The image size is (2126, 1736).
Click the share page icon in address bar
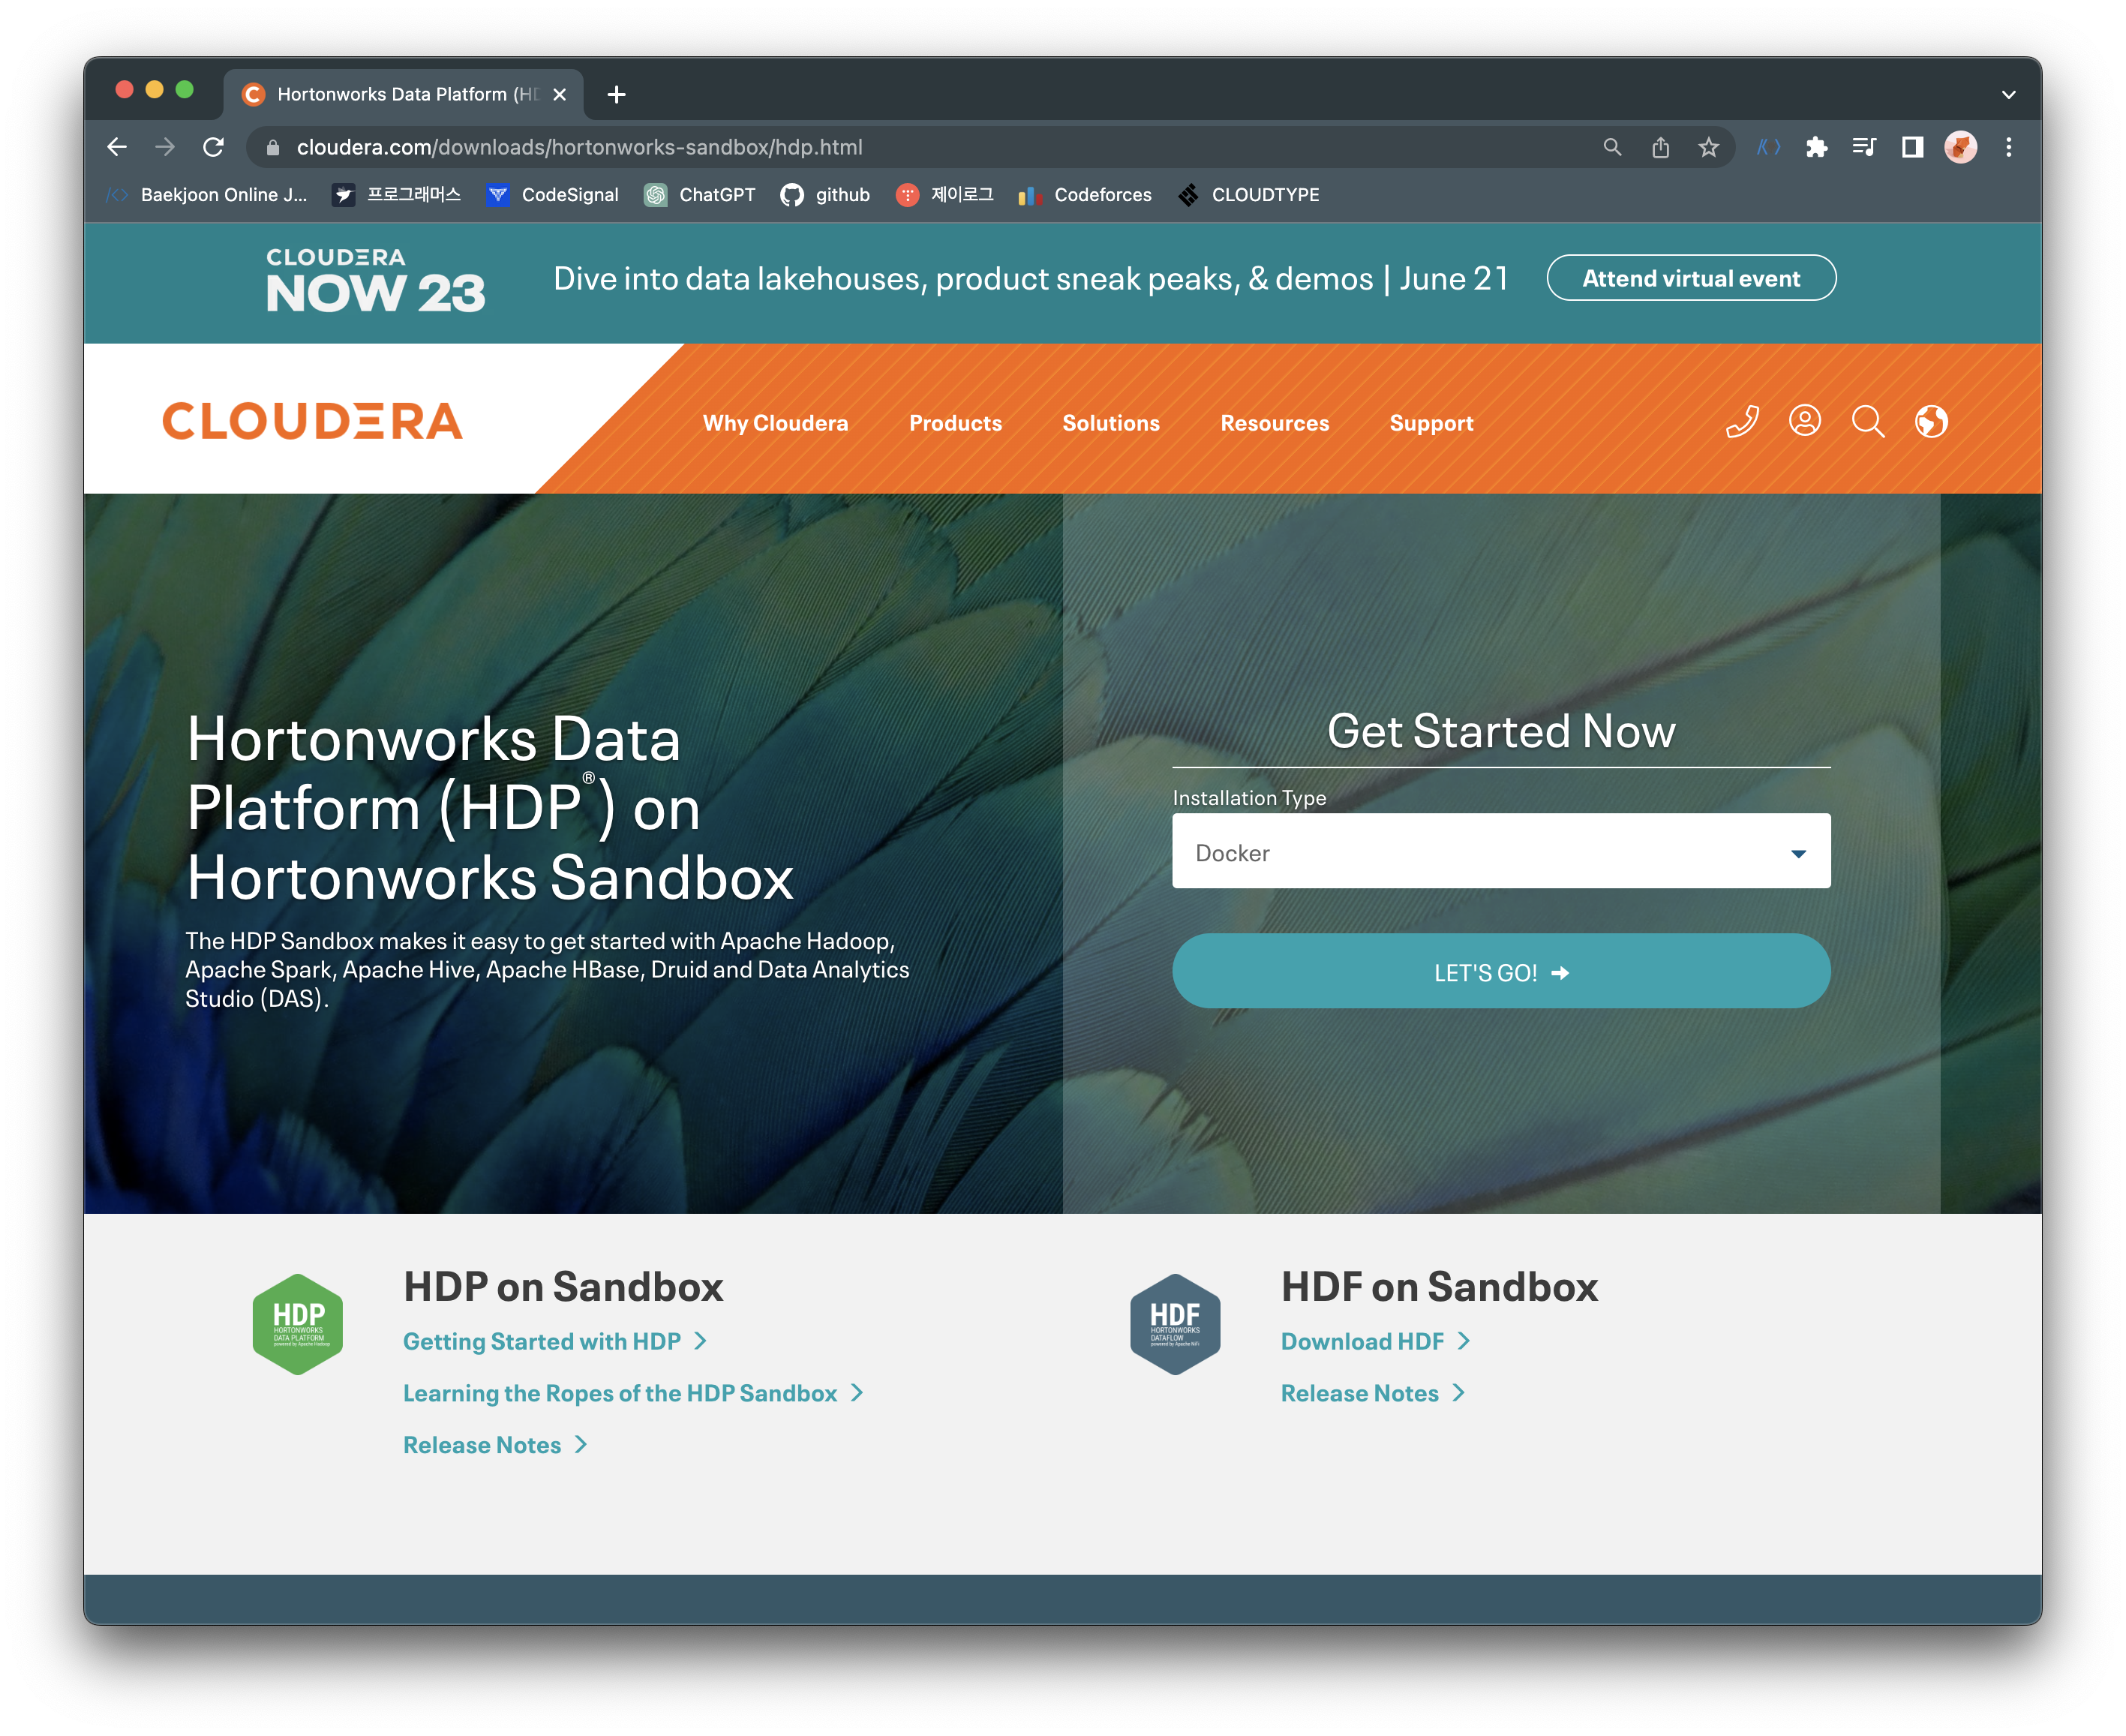1661,147
